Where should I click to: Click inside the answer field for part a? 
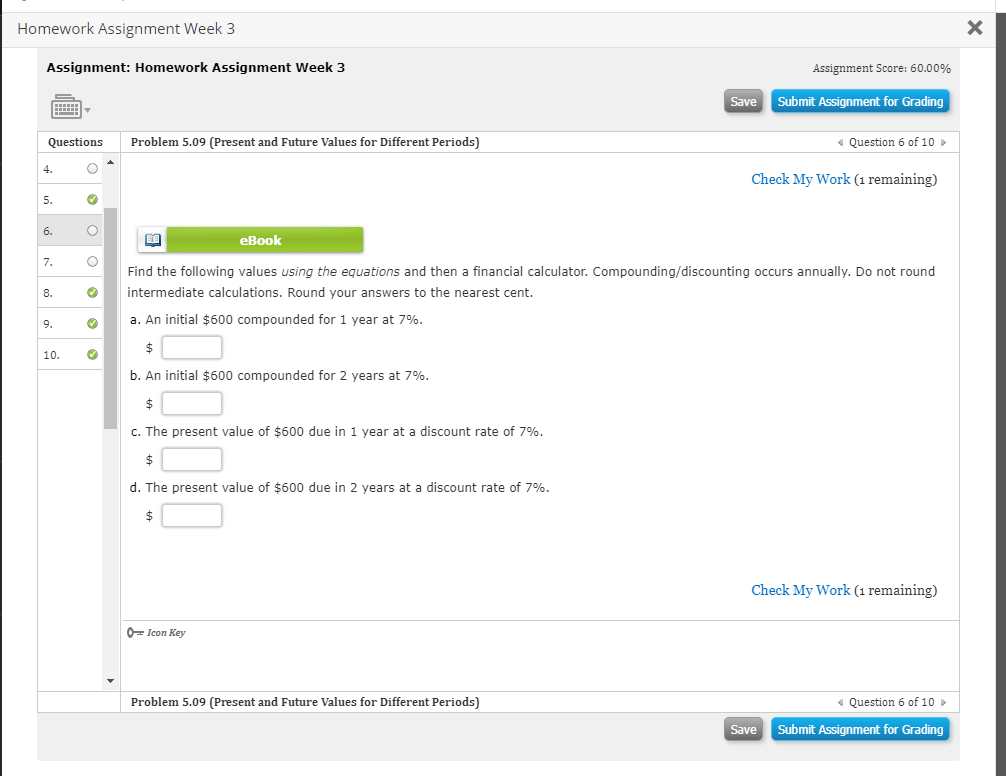191,347
